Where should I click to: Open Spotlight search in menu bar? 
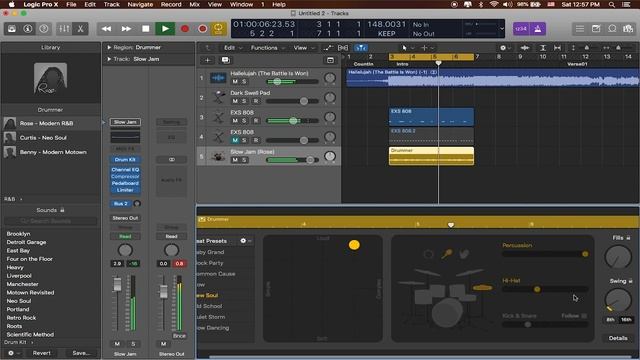(x=611, y=4)
